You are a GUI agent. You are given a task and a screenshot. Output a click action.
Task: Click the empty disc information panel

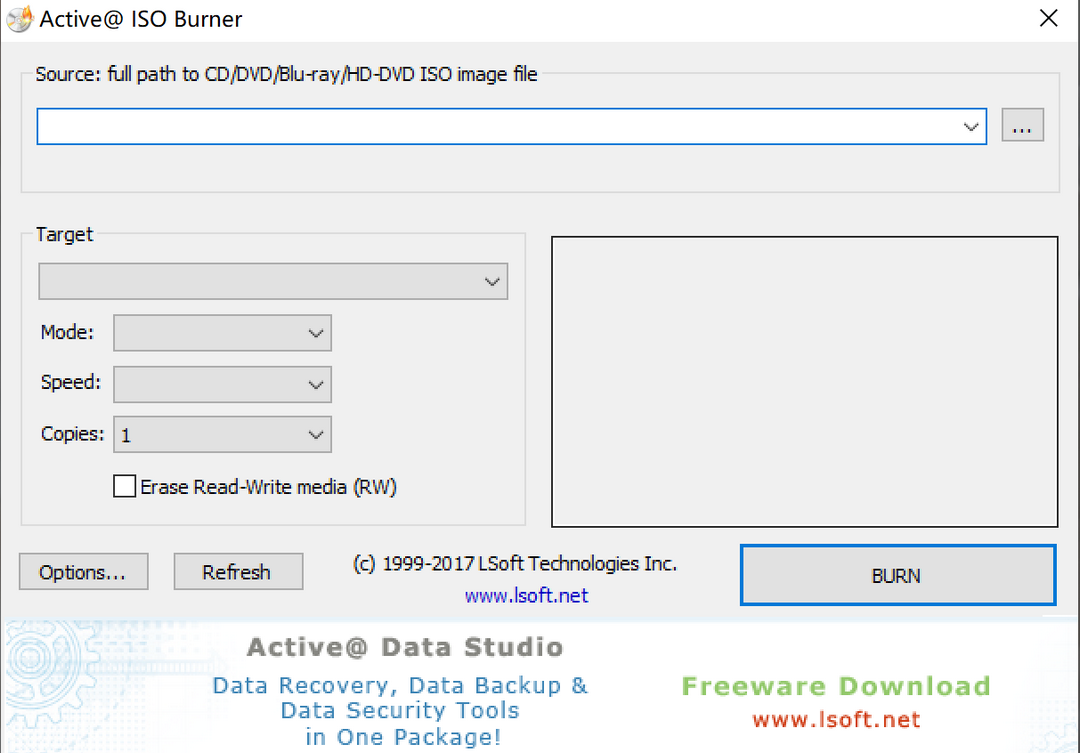click(804, 381)
